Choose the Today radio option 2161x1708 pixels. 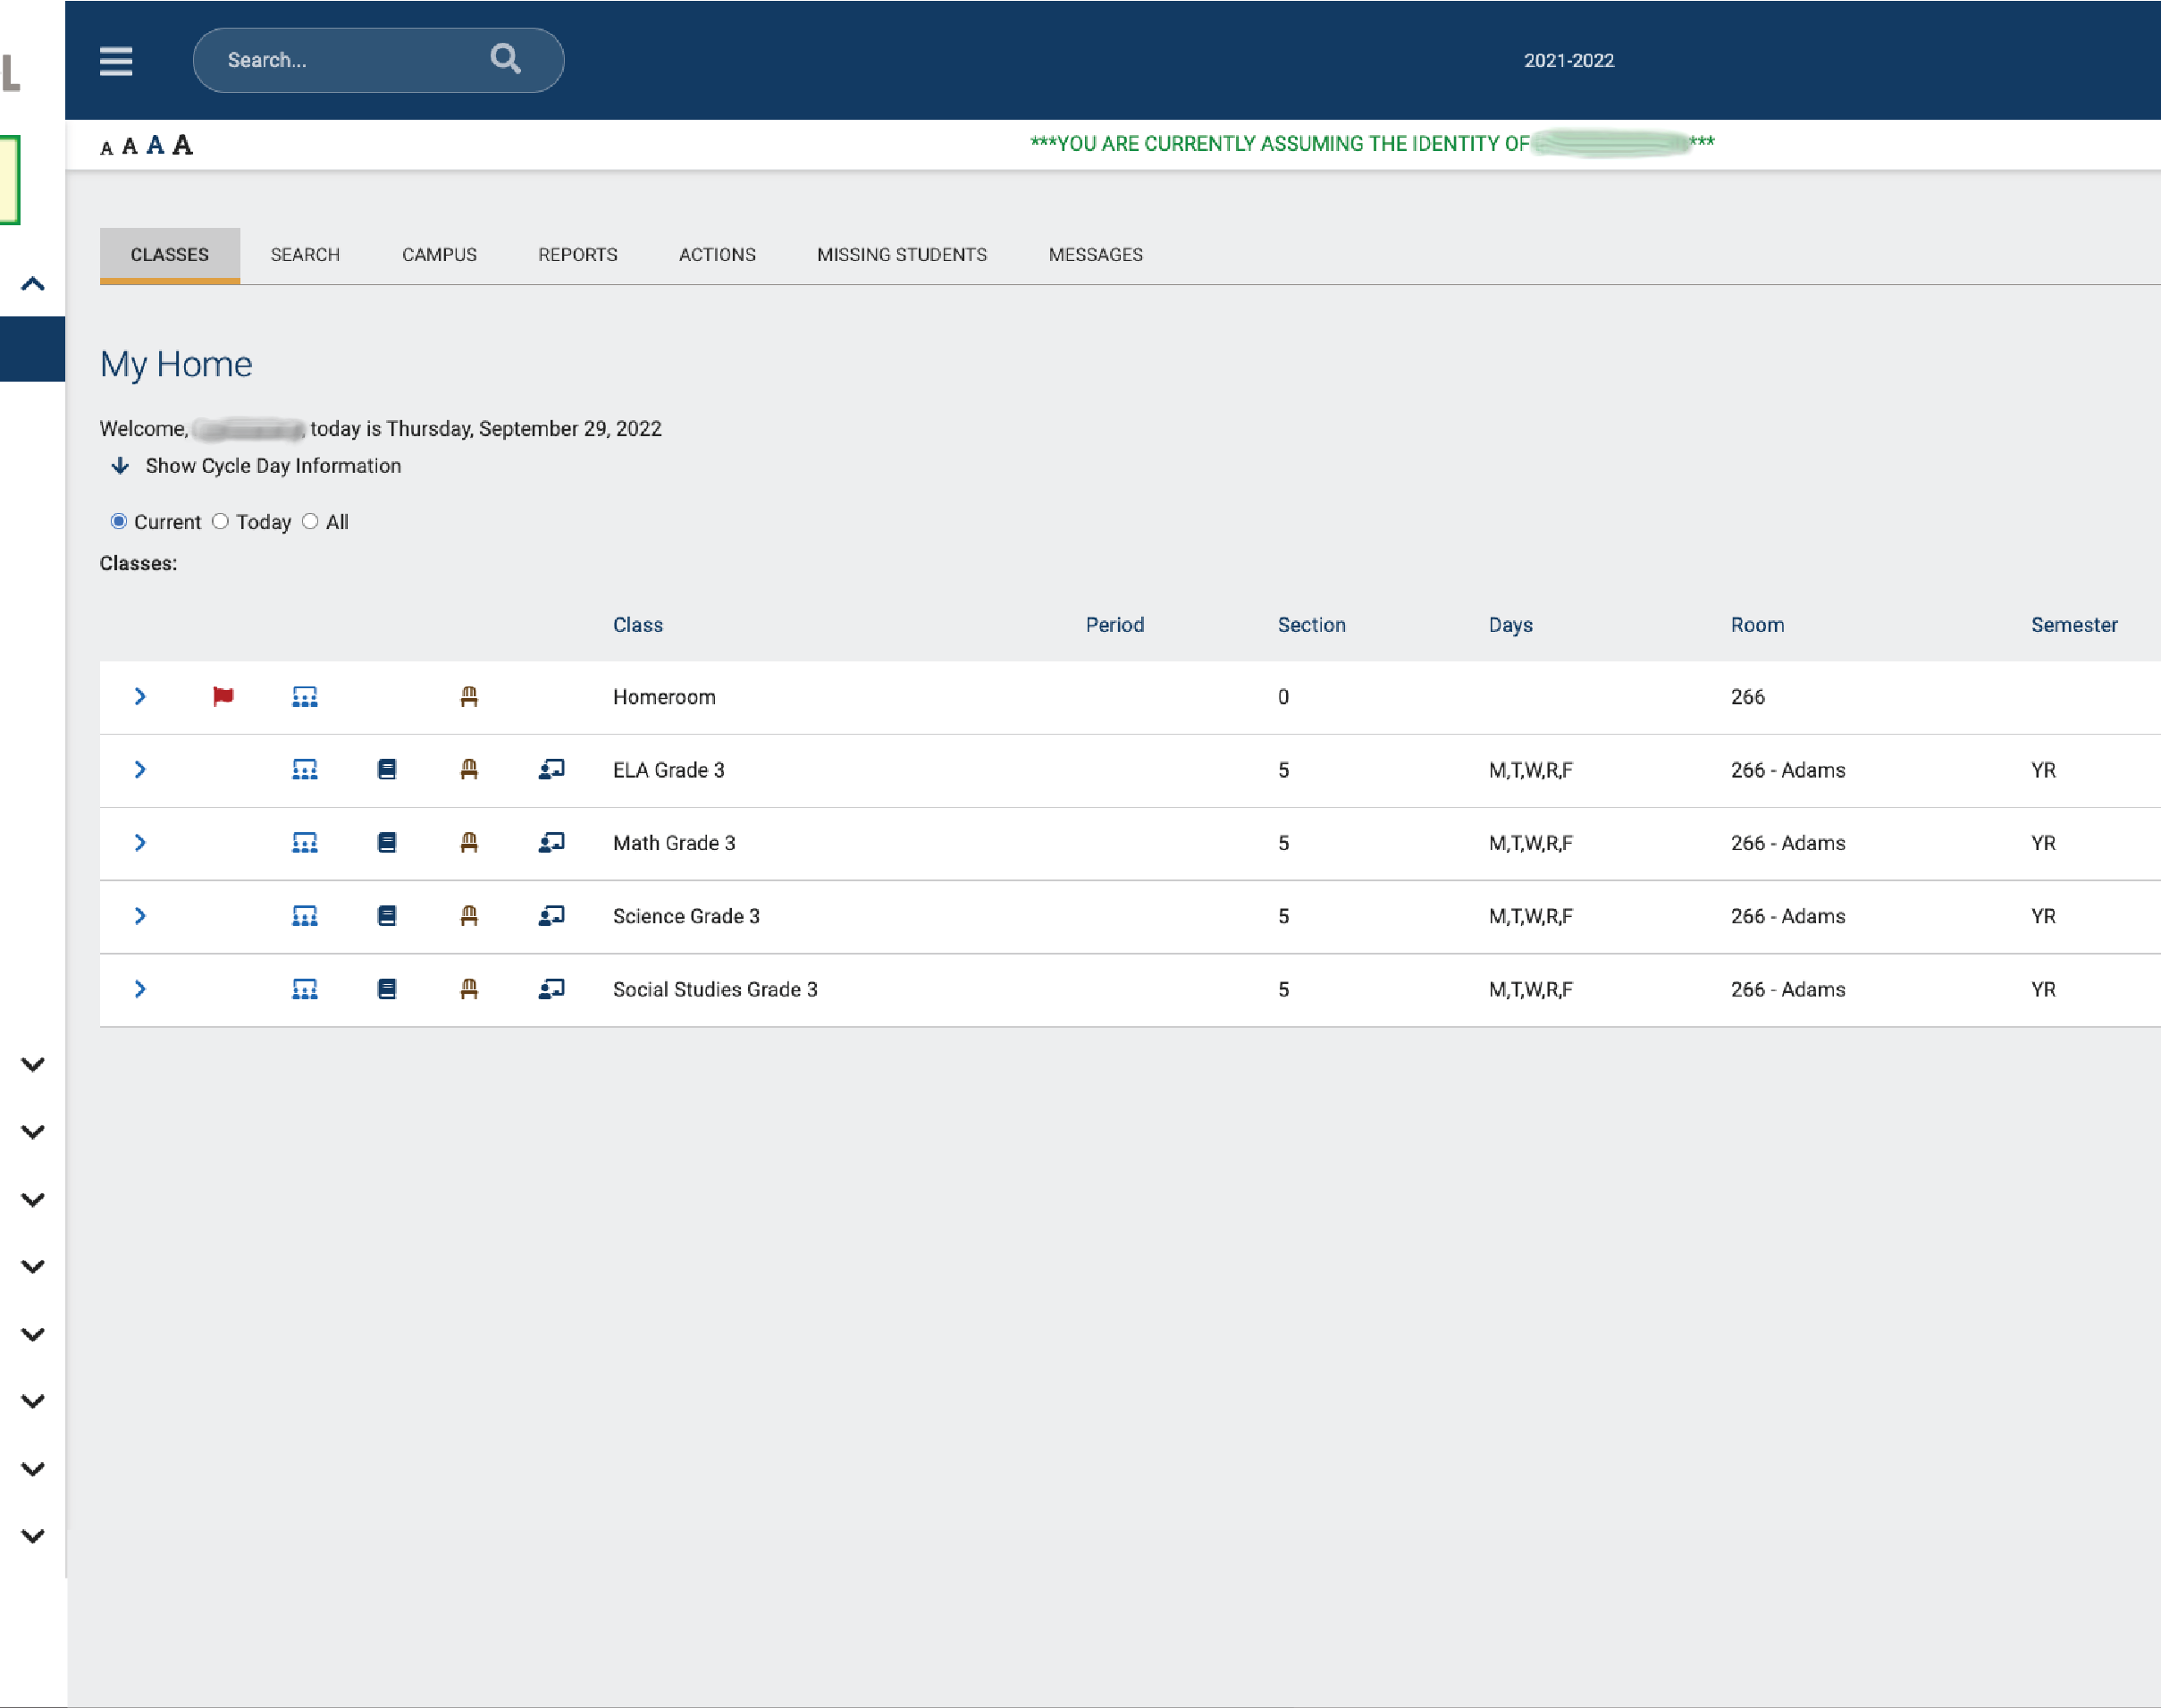tap(221, 521)
